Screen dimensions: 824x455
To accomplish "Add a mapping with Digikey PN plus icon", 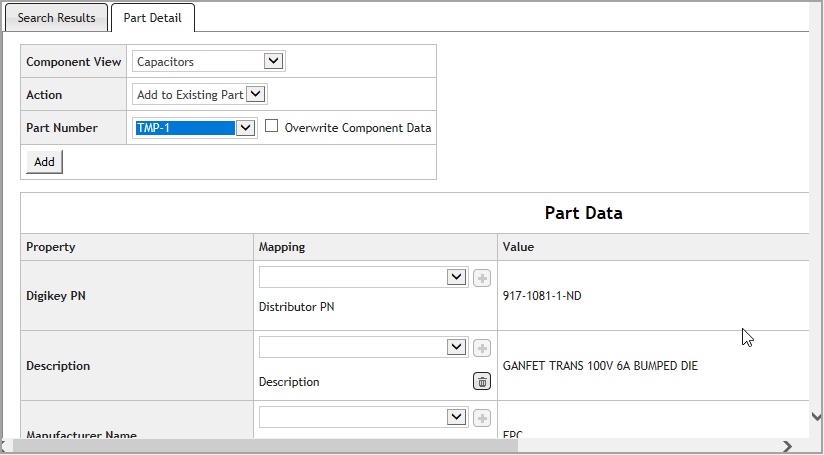I will coord(482,278).
